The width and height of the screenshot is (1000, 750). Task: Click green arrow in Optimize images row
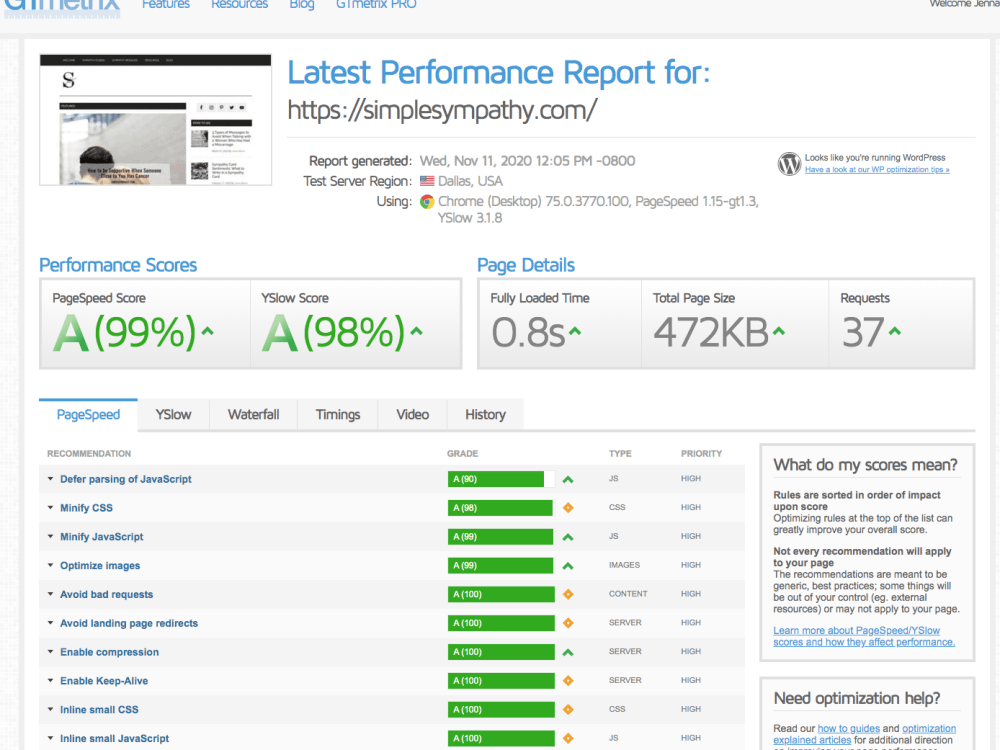(568, 566)
